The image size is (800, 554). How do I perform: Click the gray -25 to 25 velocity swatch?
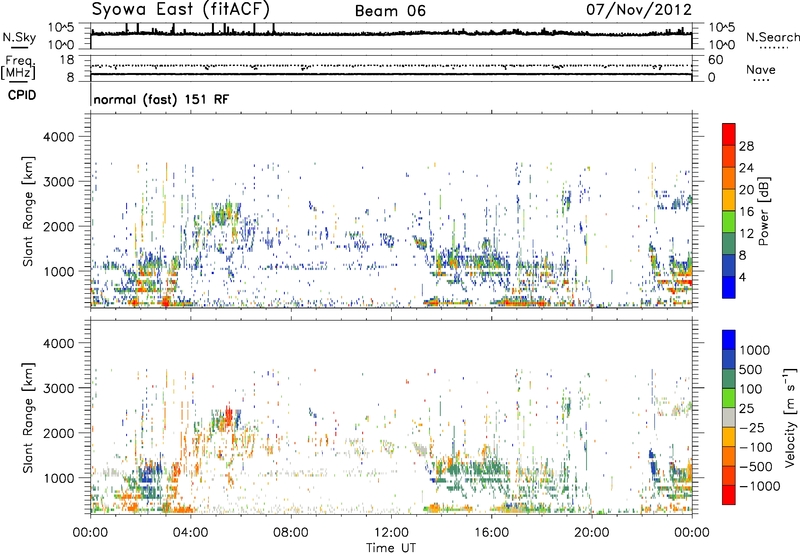(729, 417)
